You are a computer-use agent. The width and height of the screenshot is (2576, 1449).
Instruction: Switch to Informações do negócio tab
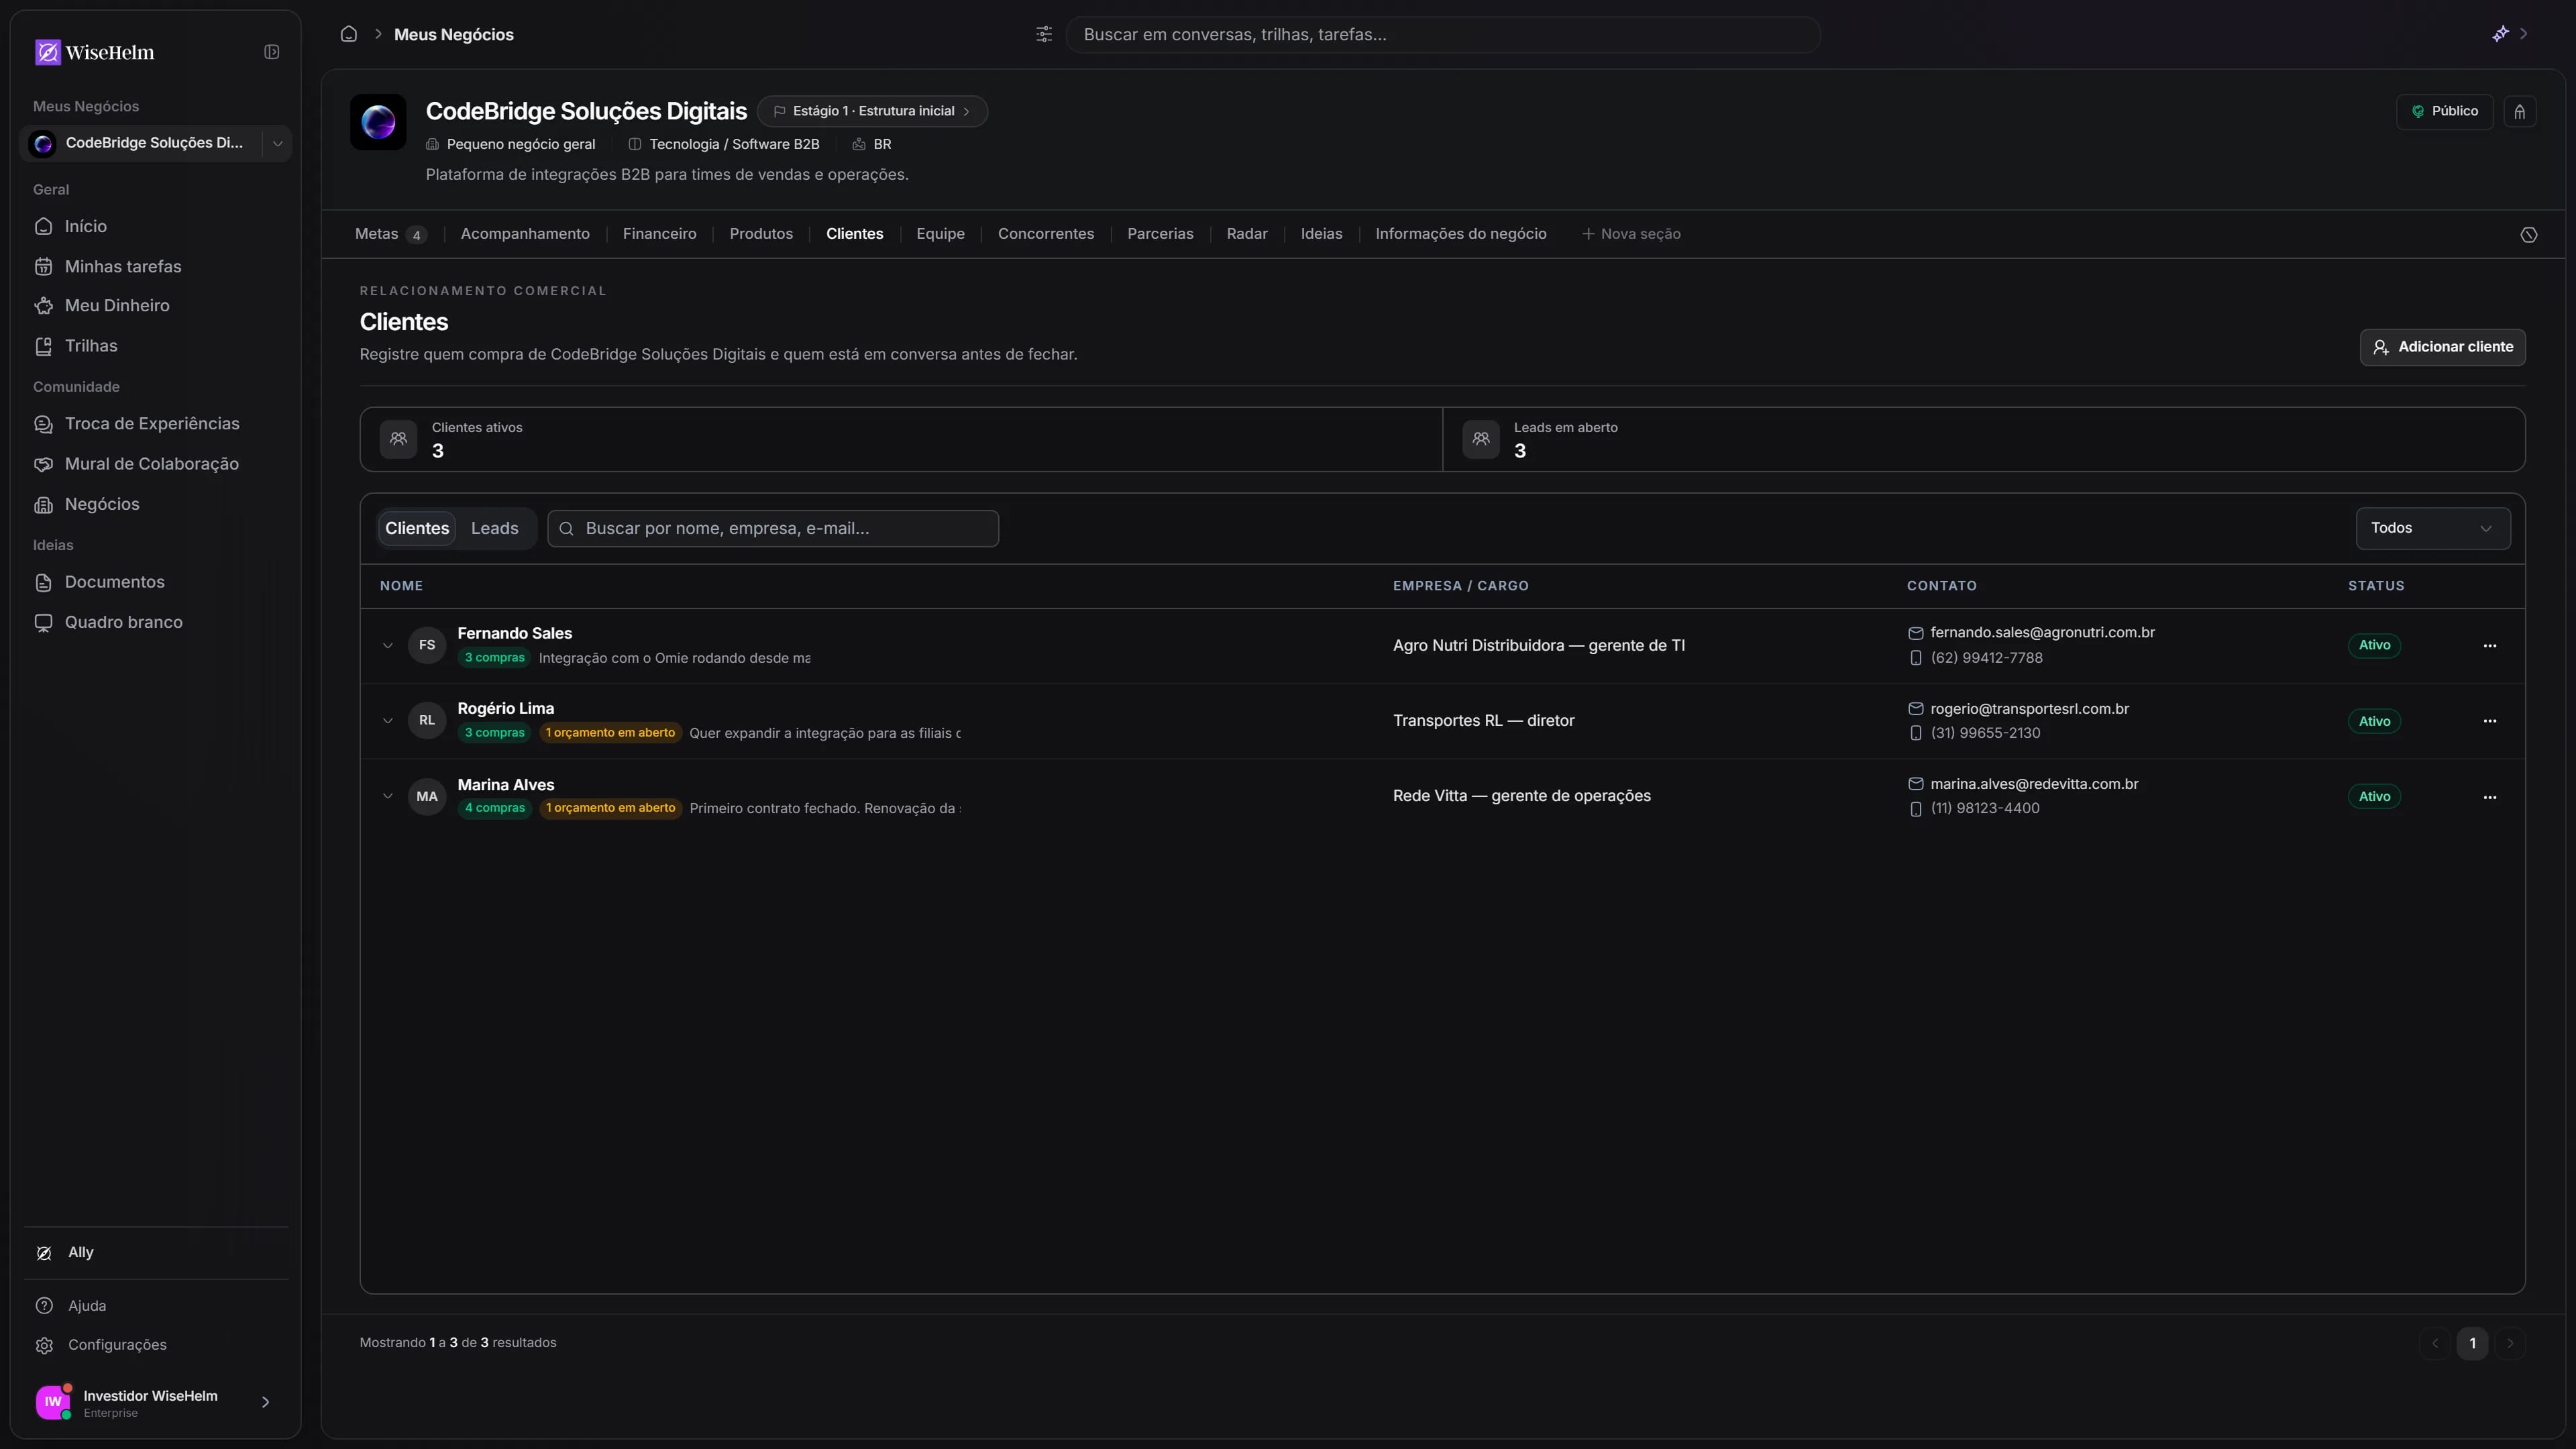click(1461, 234)
